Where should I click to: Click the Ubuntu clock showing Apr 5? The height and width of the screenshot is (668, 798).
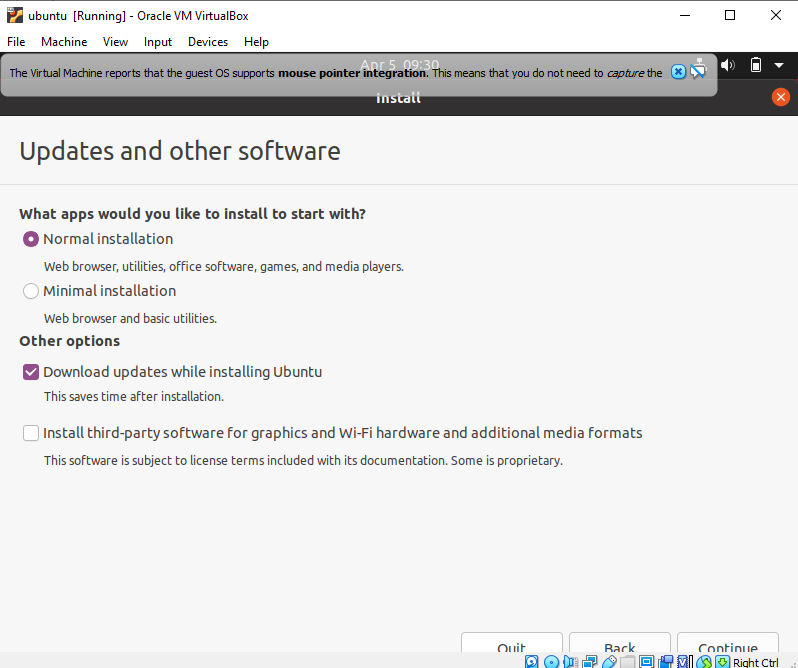click(399, 65)
